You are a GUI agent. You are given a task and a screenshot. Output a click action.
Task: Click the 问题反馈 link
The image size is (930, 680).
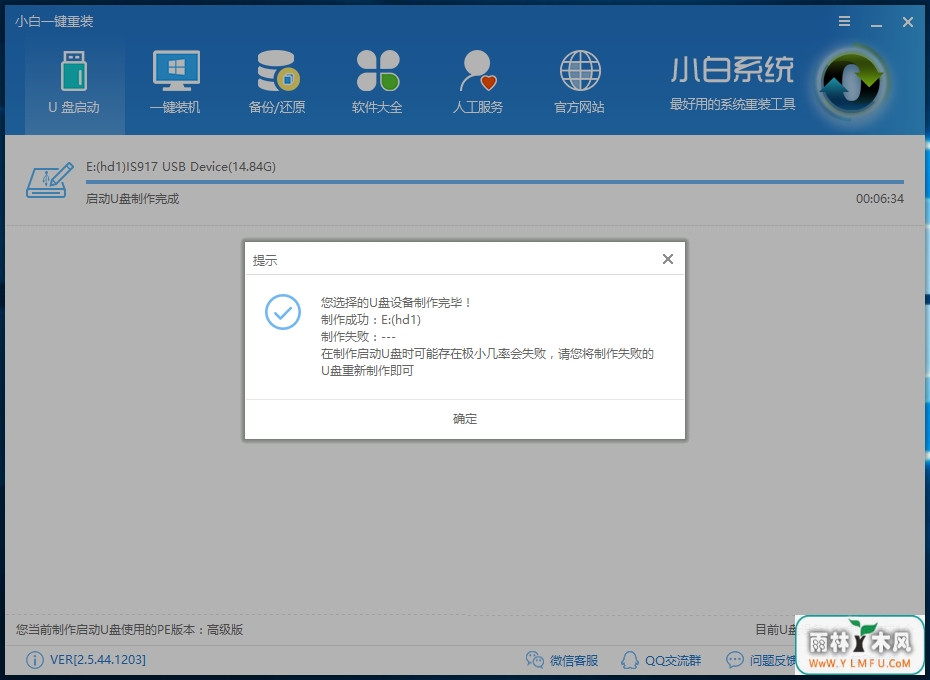point(760,660)
